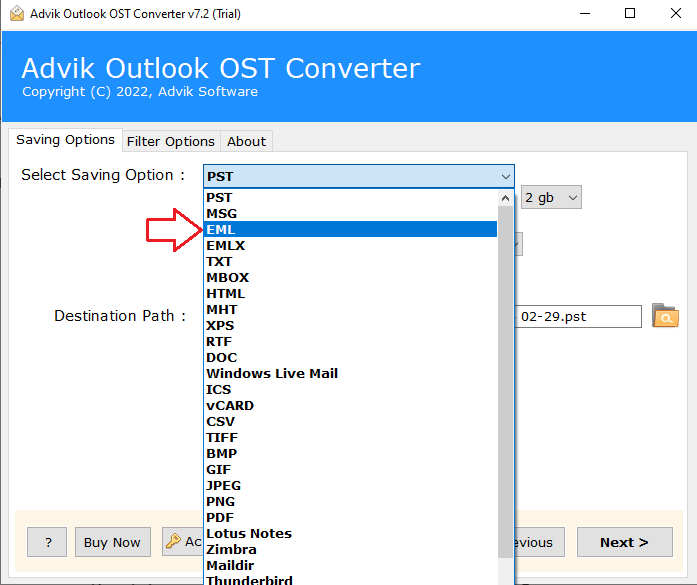Click the dropdown list scrollbar thumb
This screenshot has height=585, width=697.
click(505, 381)
